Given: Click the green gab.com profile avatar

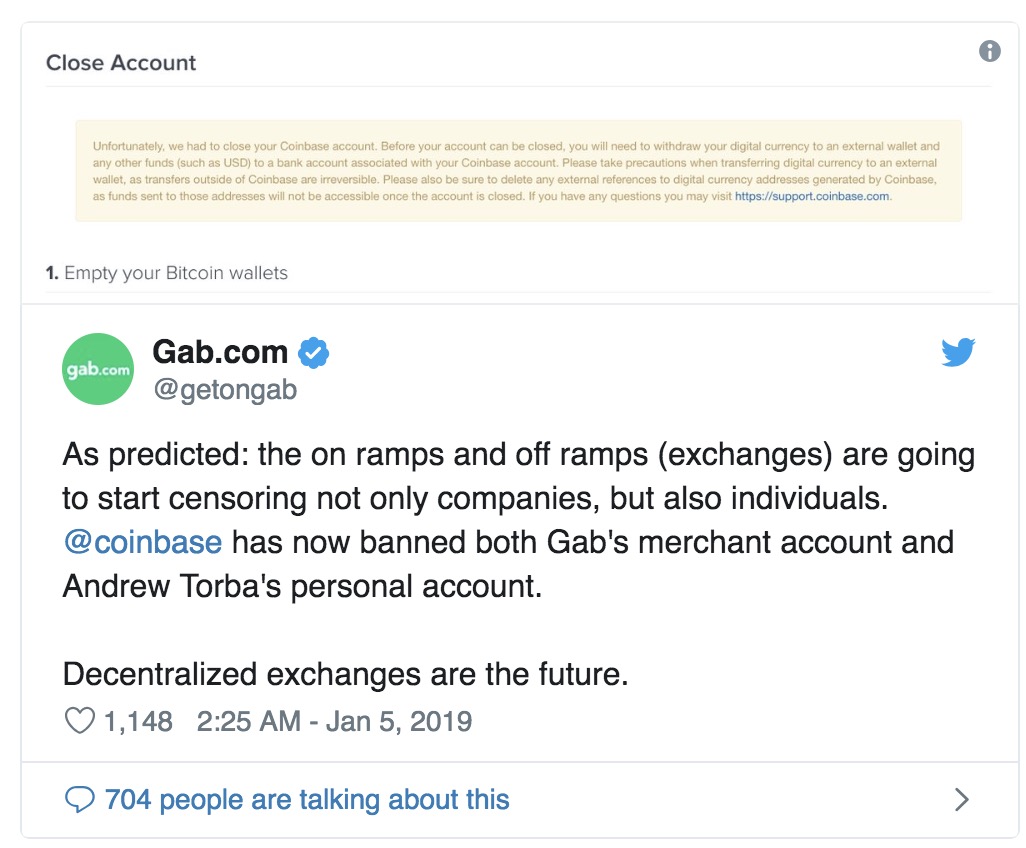Looking at the screenshot, I should [98, 369].
